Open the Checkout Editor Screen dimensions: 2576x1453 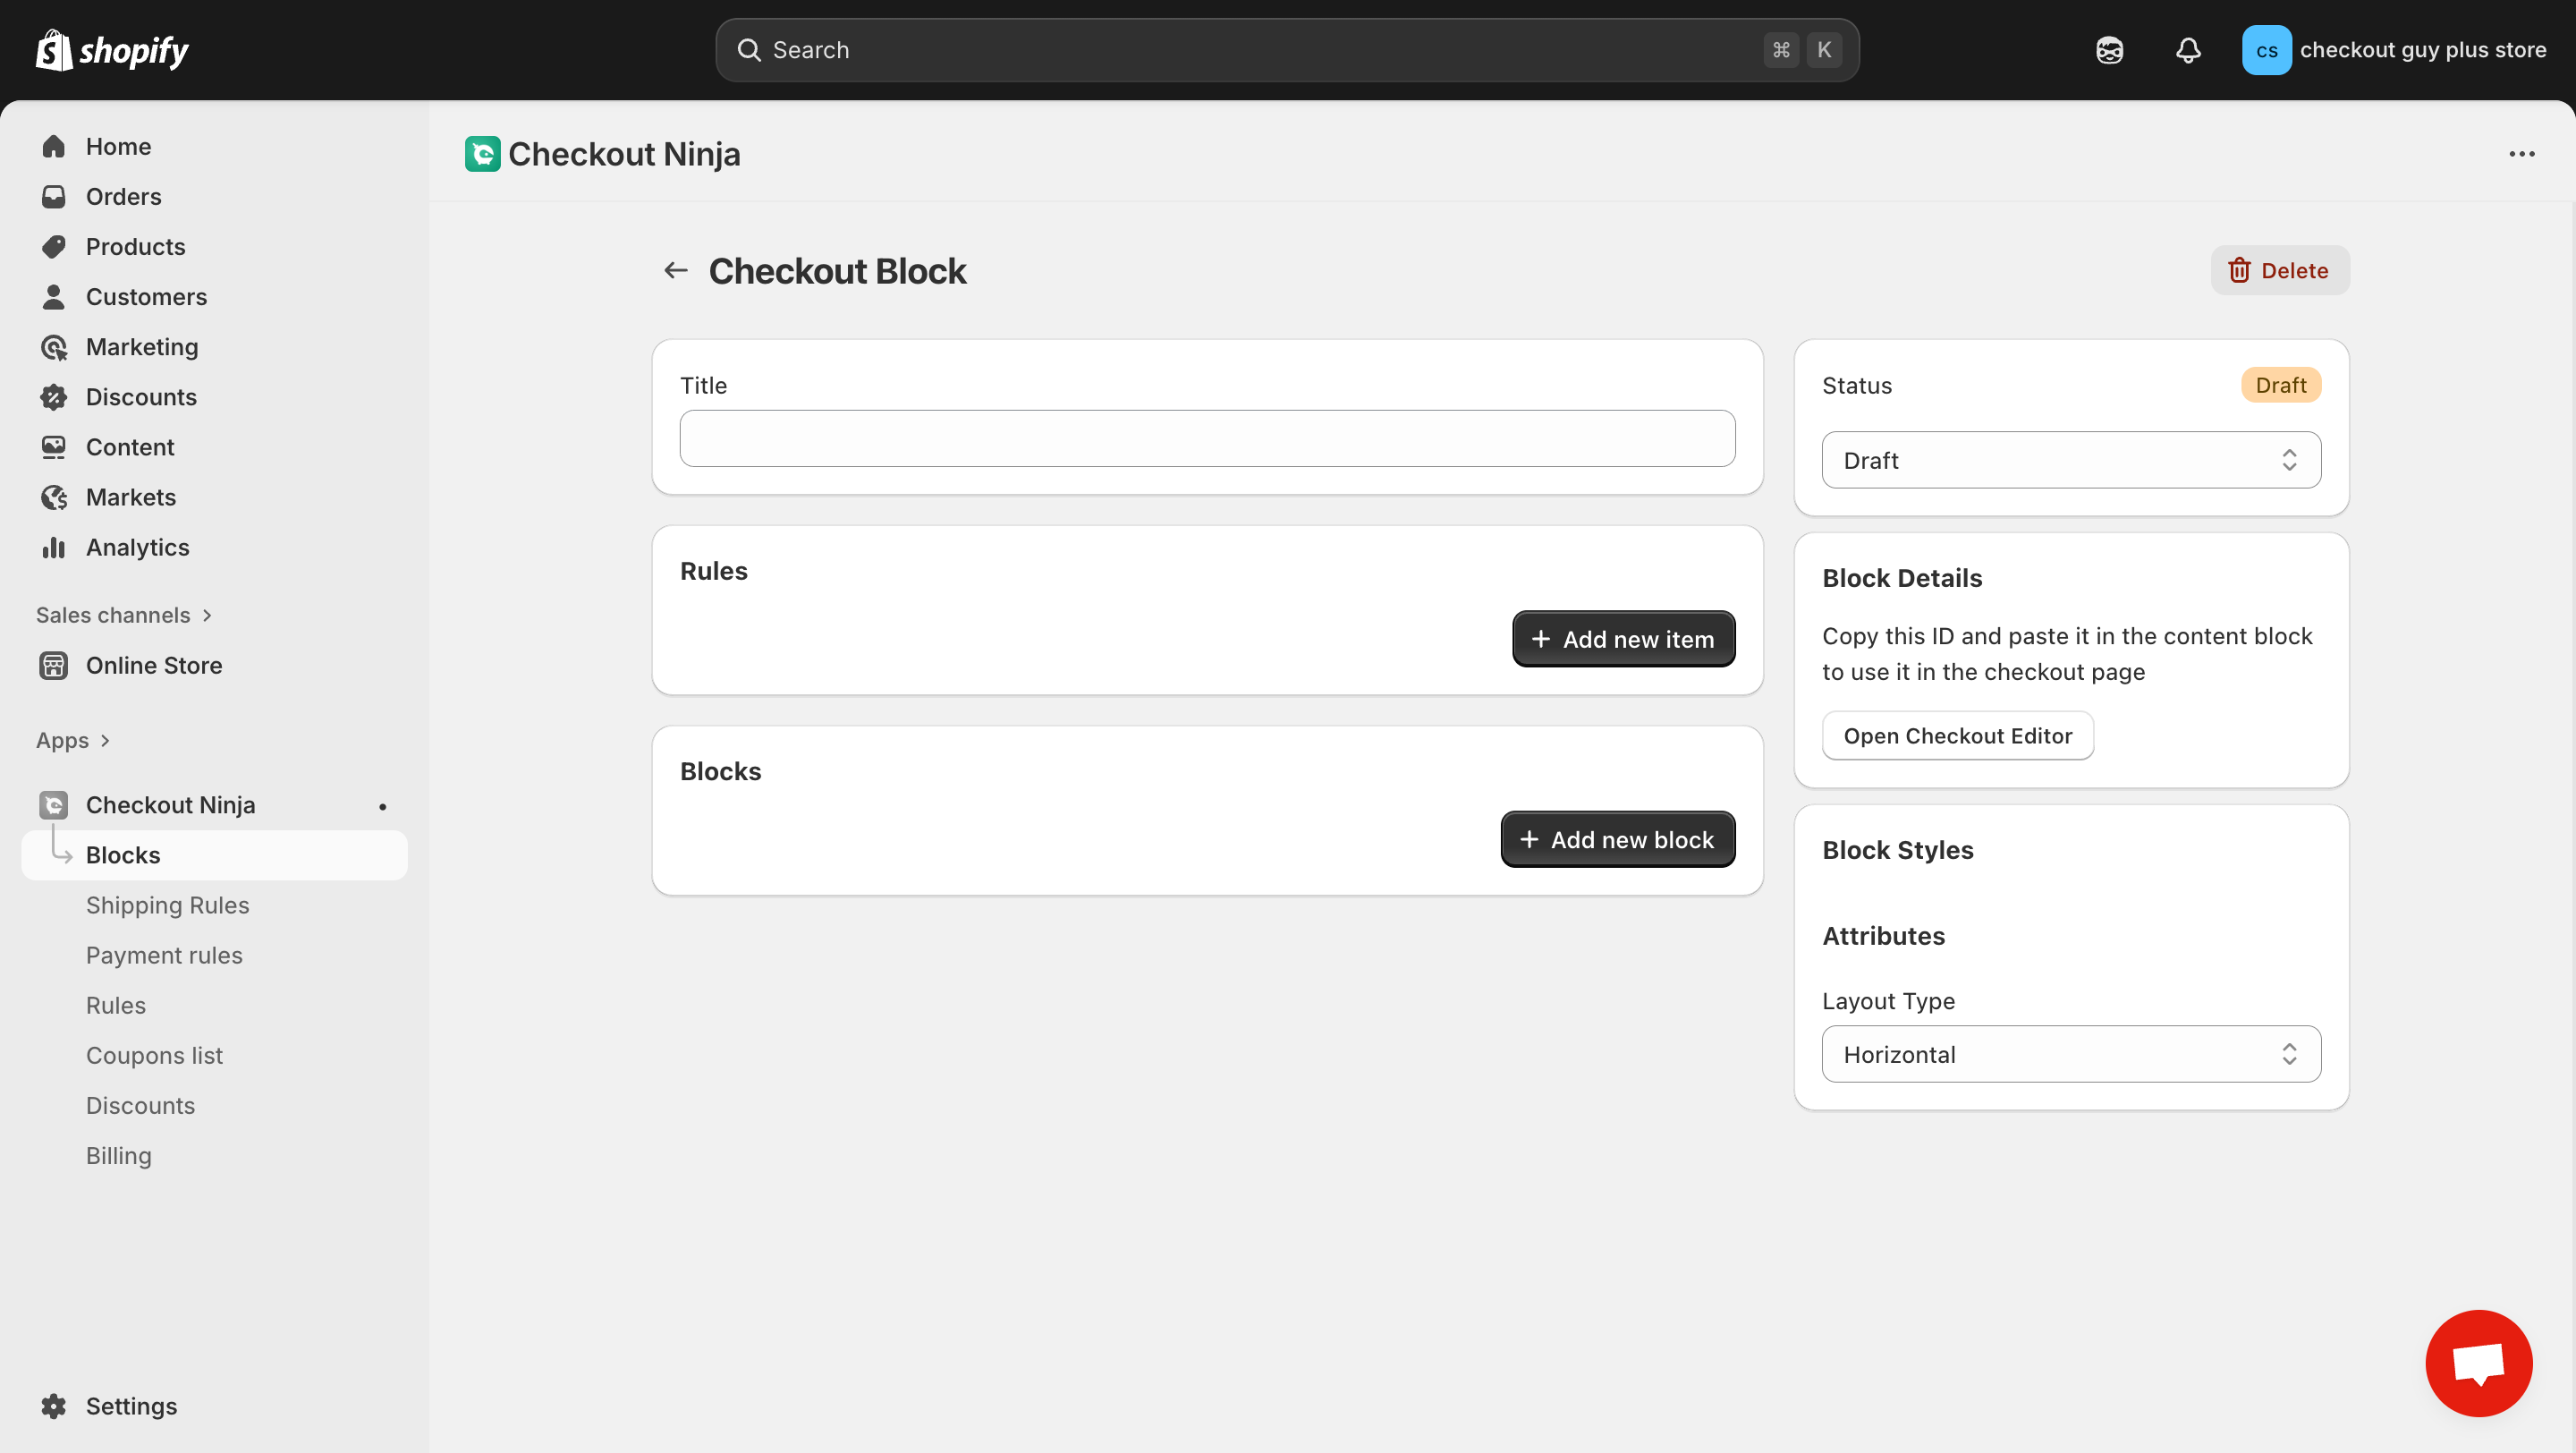tap(1957, 735)
